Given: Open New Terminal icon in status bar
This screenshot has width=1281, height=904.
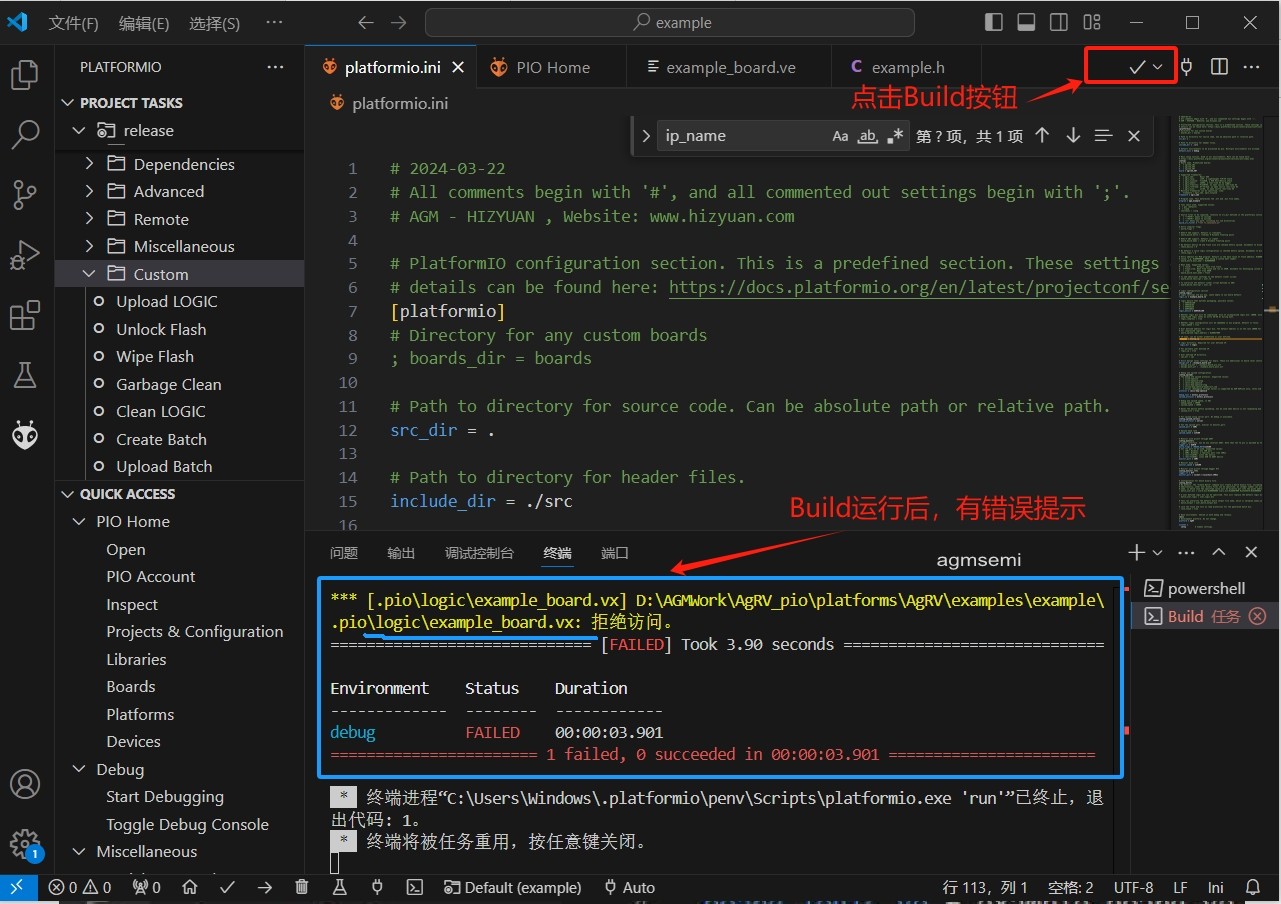Looking at the screenshot, I should point(414,887).
